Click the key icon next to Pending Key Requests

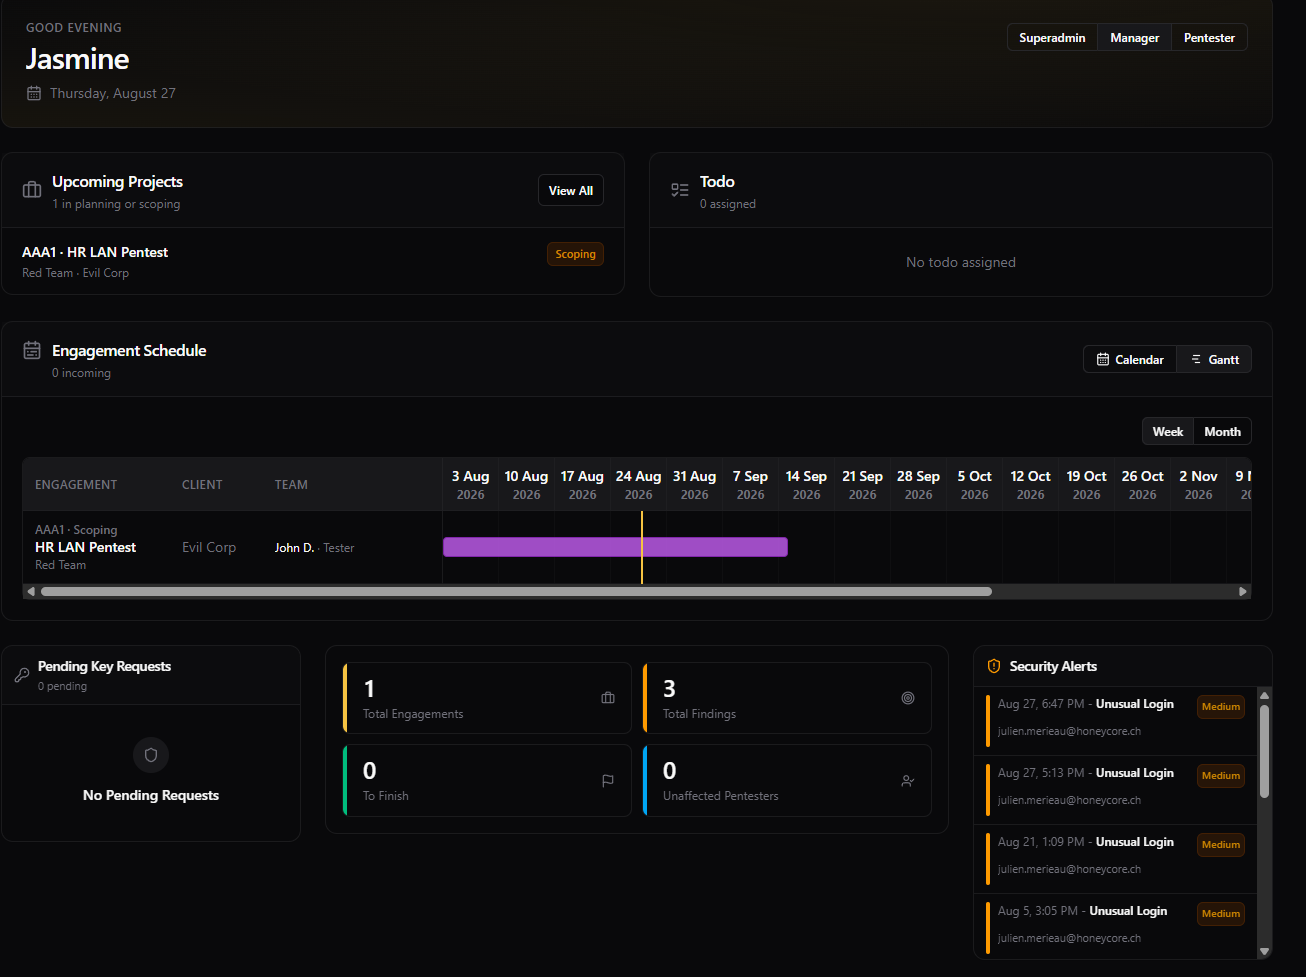(22, 675)
